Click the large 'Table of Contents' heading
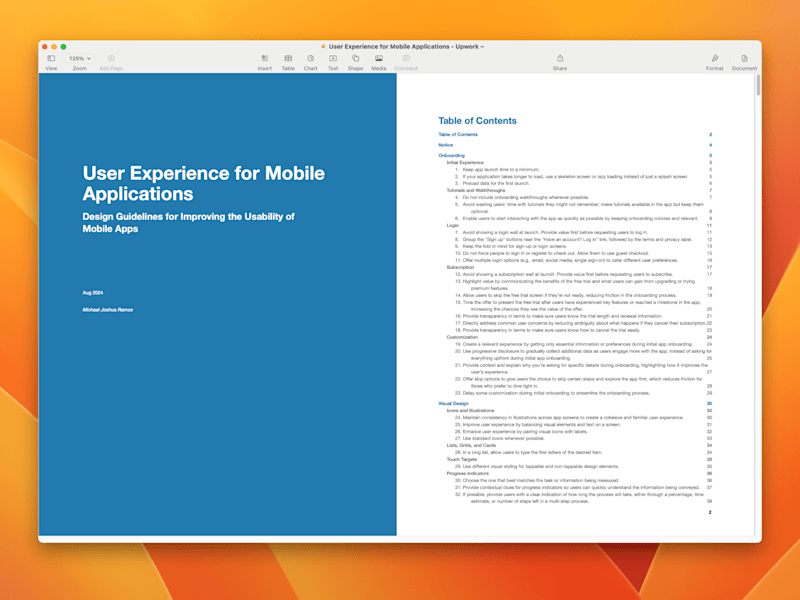 coord(478,121)
